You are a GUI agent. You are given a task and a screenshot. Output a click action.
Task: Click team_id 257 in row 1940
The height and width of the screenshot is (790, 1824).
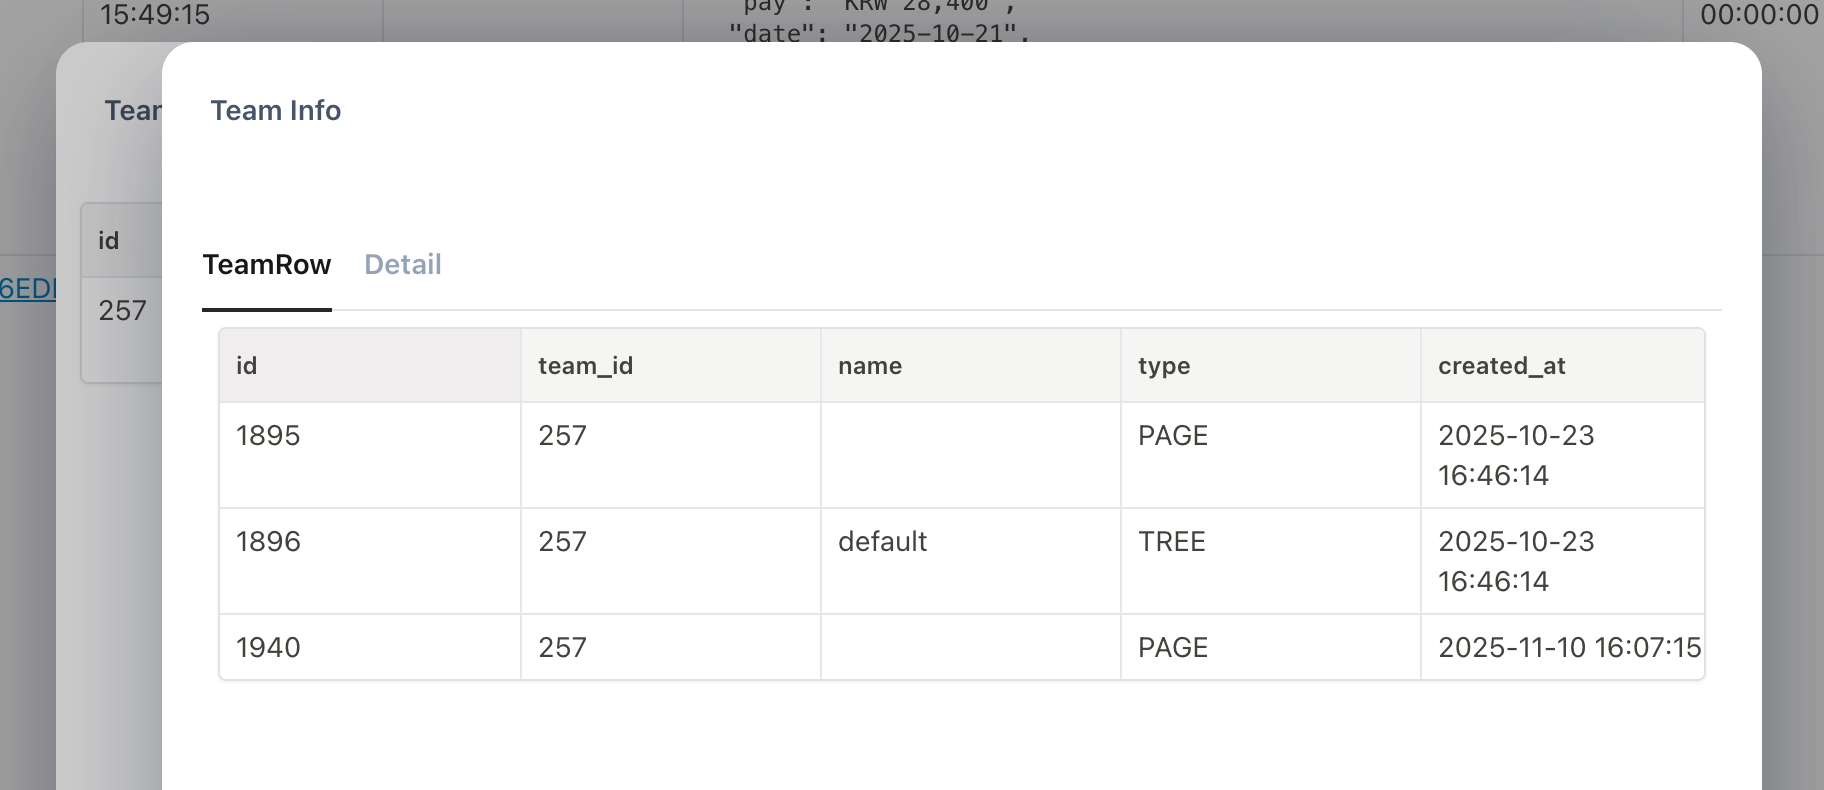coord(671,647)
